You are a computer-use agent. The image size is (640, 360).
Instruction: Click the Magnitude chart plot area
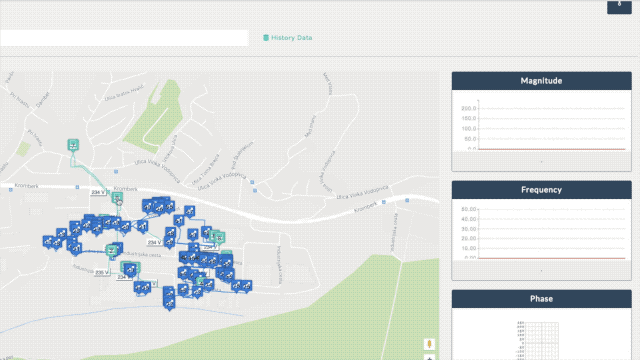pos(551,126)
